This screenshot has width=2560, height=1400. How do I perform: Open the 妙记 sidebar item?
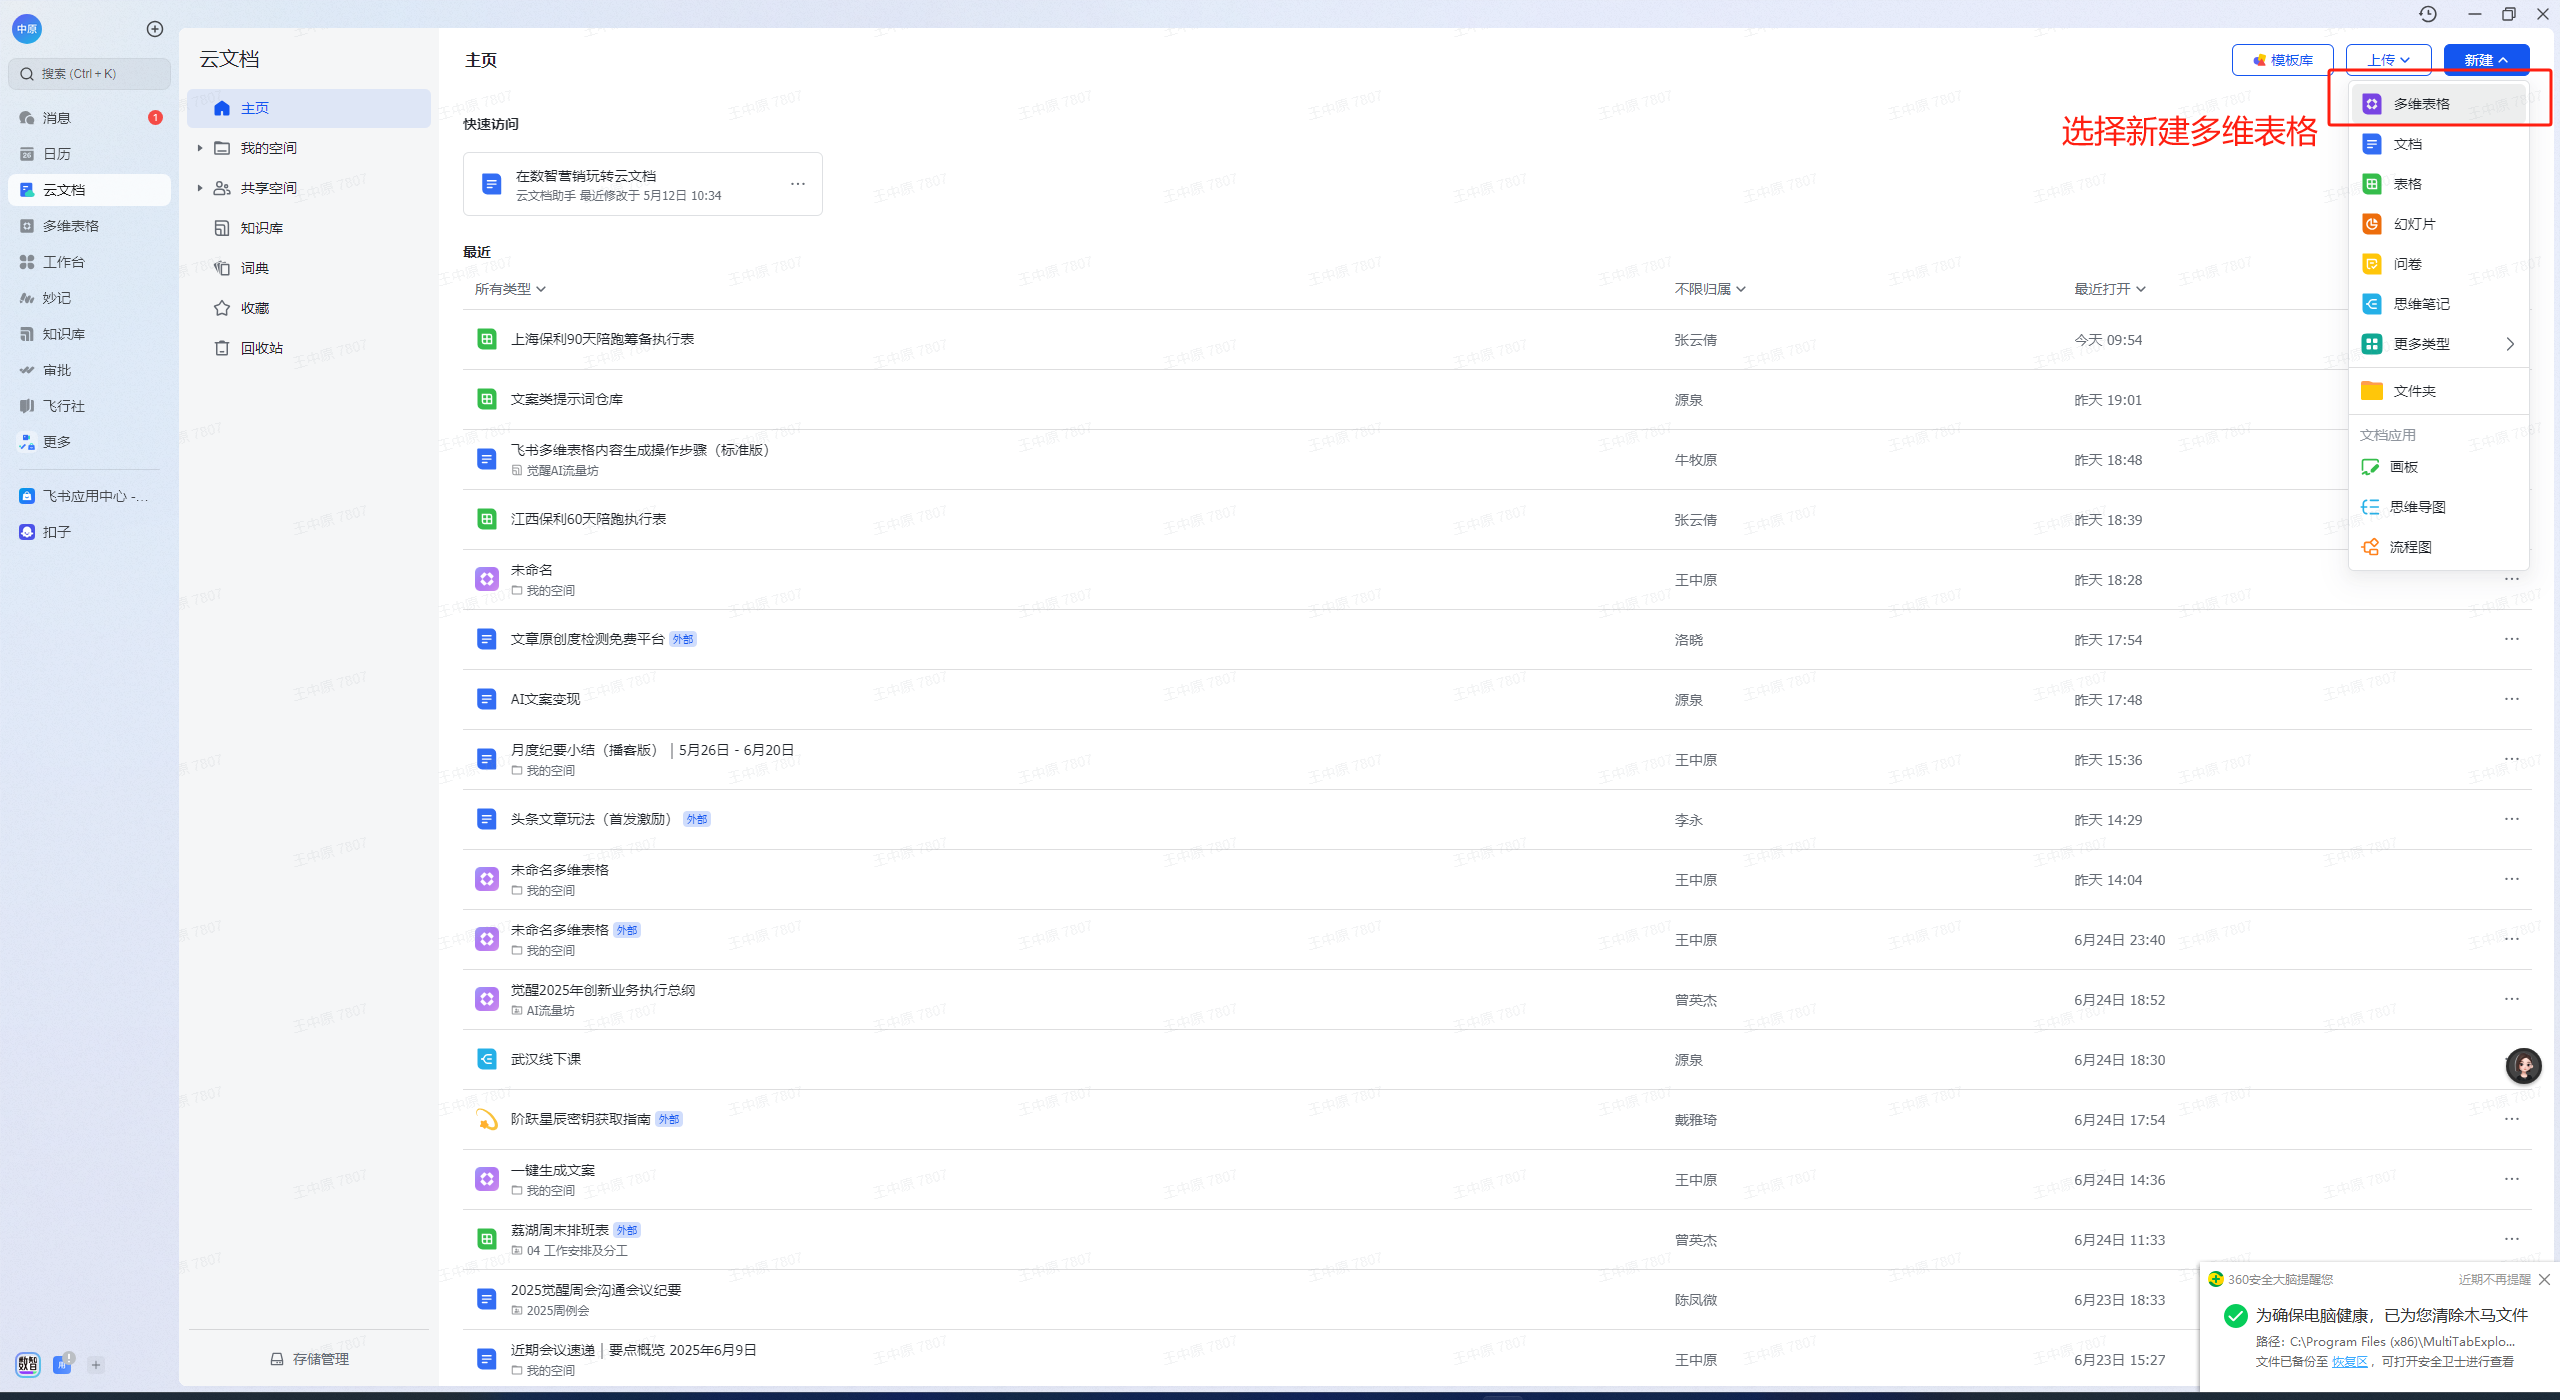(57, 298)
